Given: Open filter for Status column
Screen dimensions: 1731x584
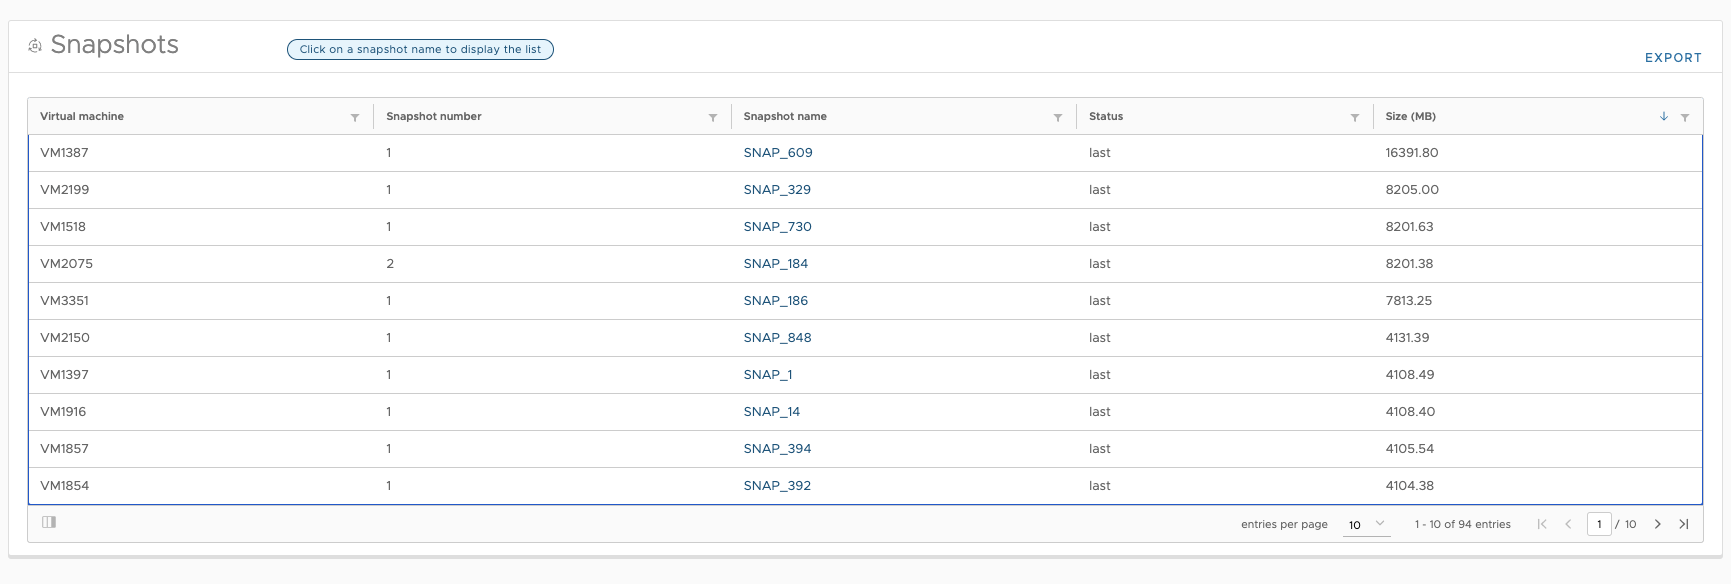Looking at the screenshot, I should click(x=1355, y=118).
